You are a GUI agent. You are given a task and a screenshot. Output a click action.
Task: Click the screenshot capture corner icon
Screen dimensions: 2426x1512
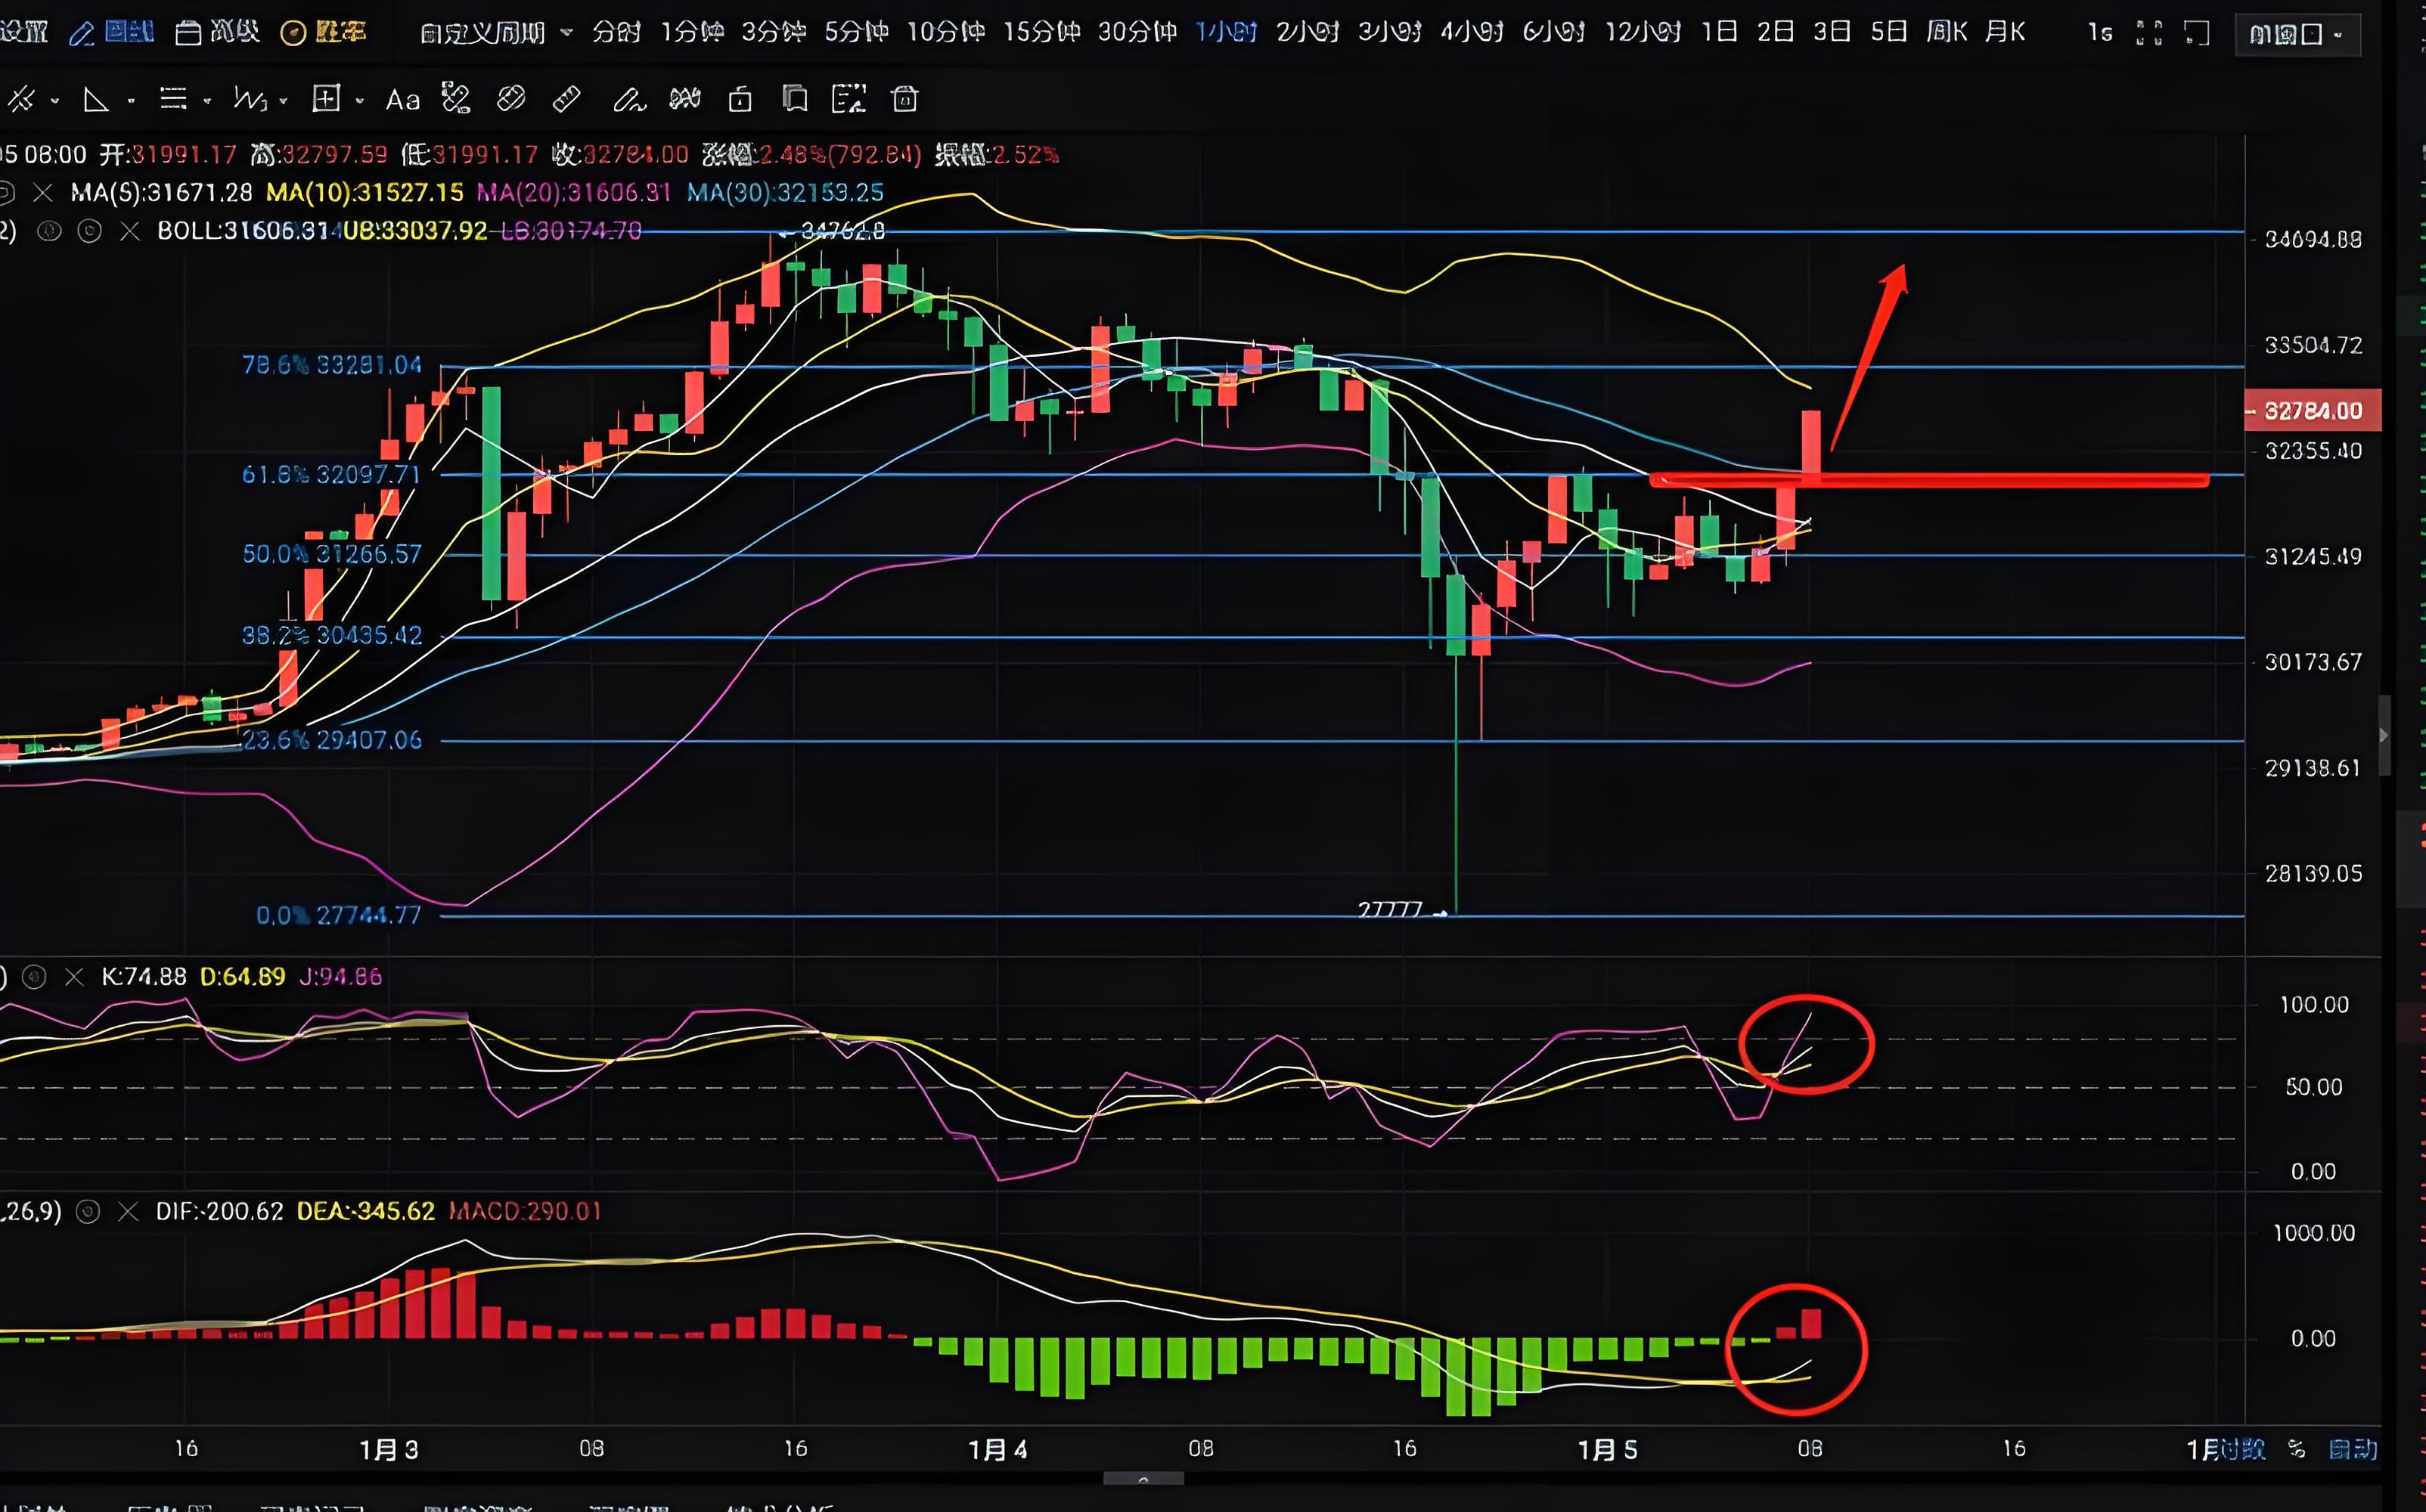pyautogui.click(x=2197, y=33)
